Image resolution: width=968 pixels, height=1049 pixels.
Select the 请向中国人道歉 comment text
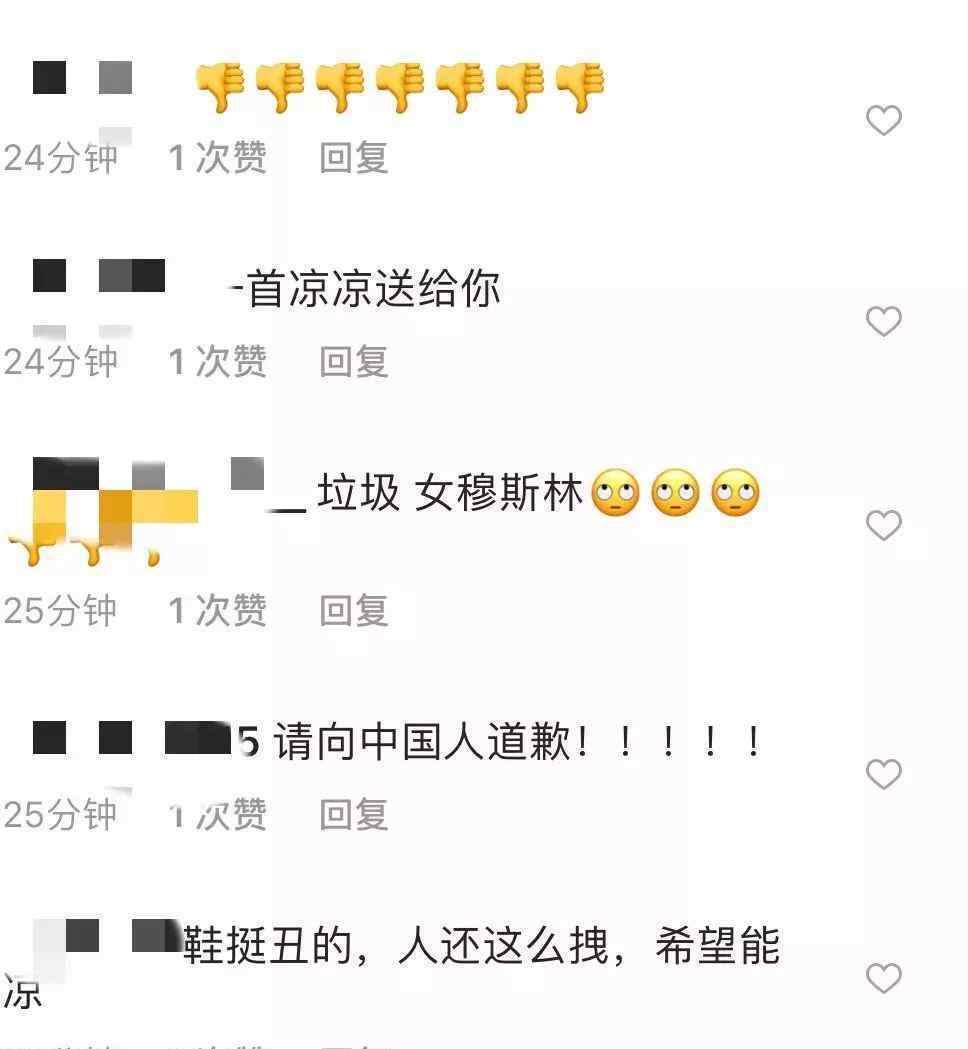[x=518, y=741]
